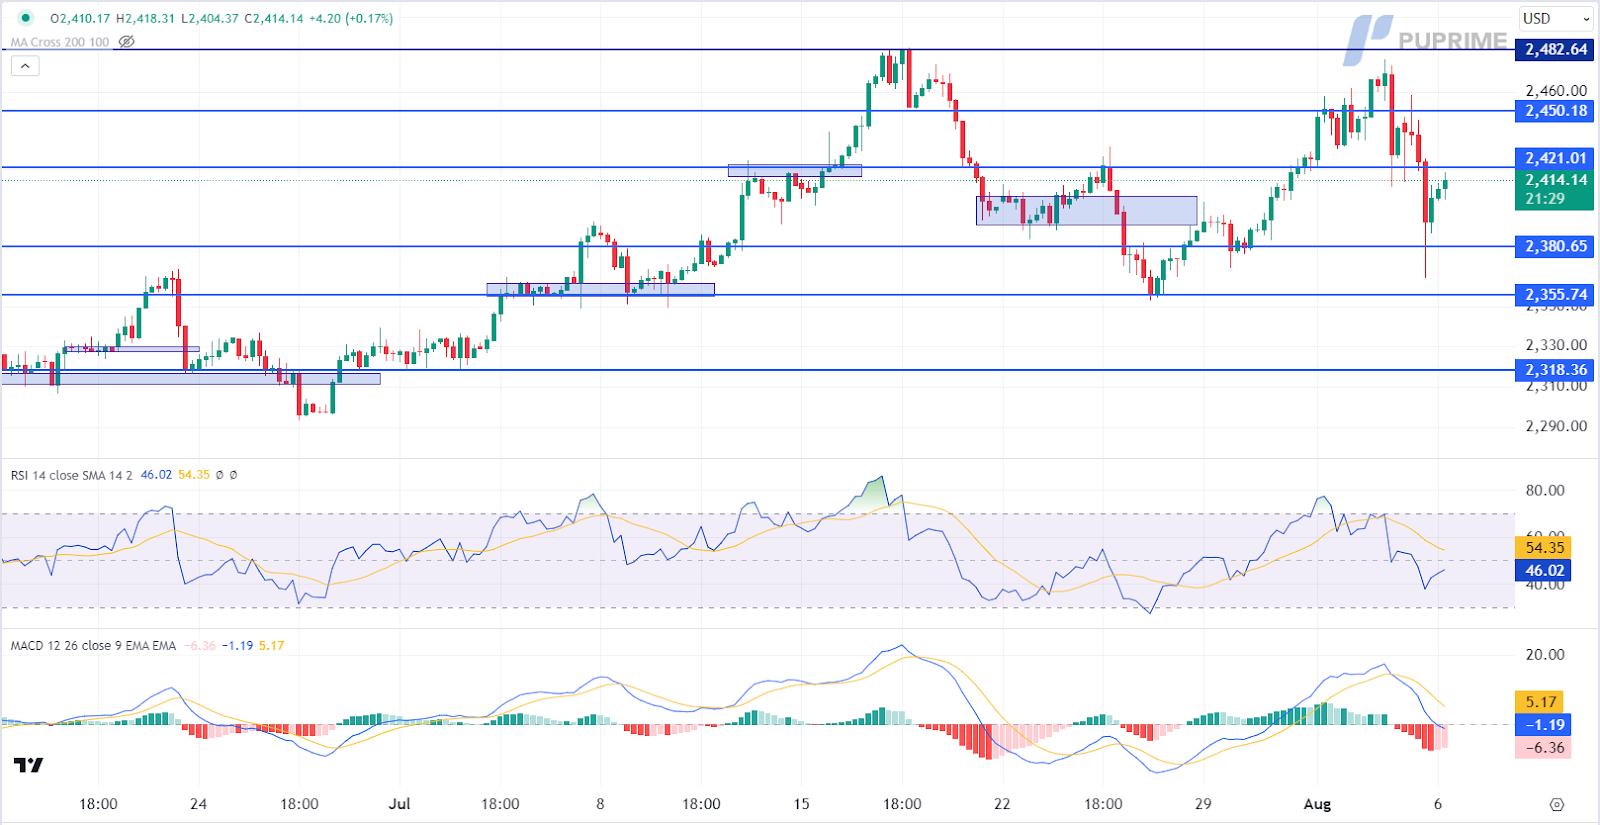Click the 2,330.00 price axis tick
The height and width of the screenshot is (825, 1600).
(x=1556, y=345)
